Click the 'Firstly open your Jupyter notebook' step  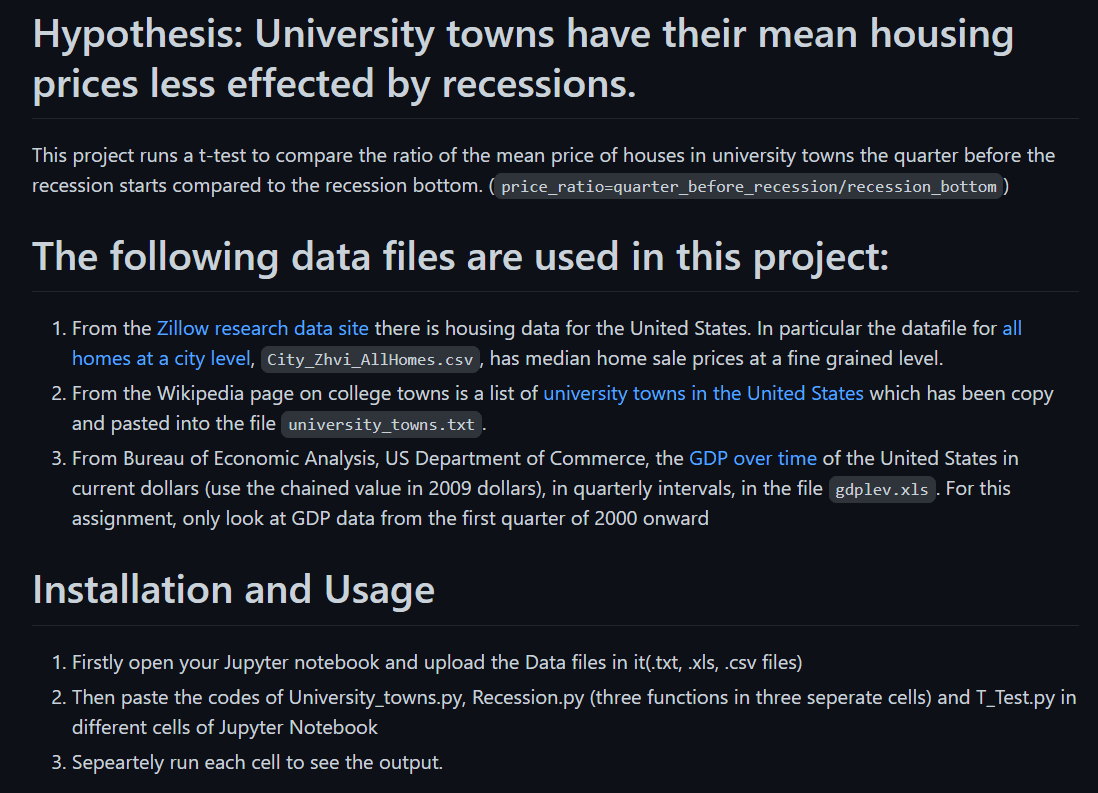[437, 663]
